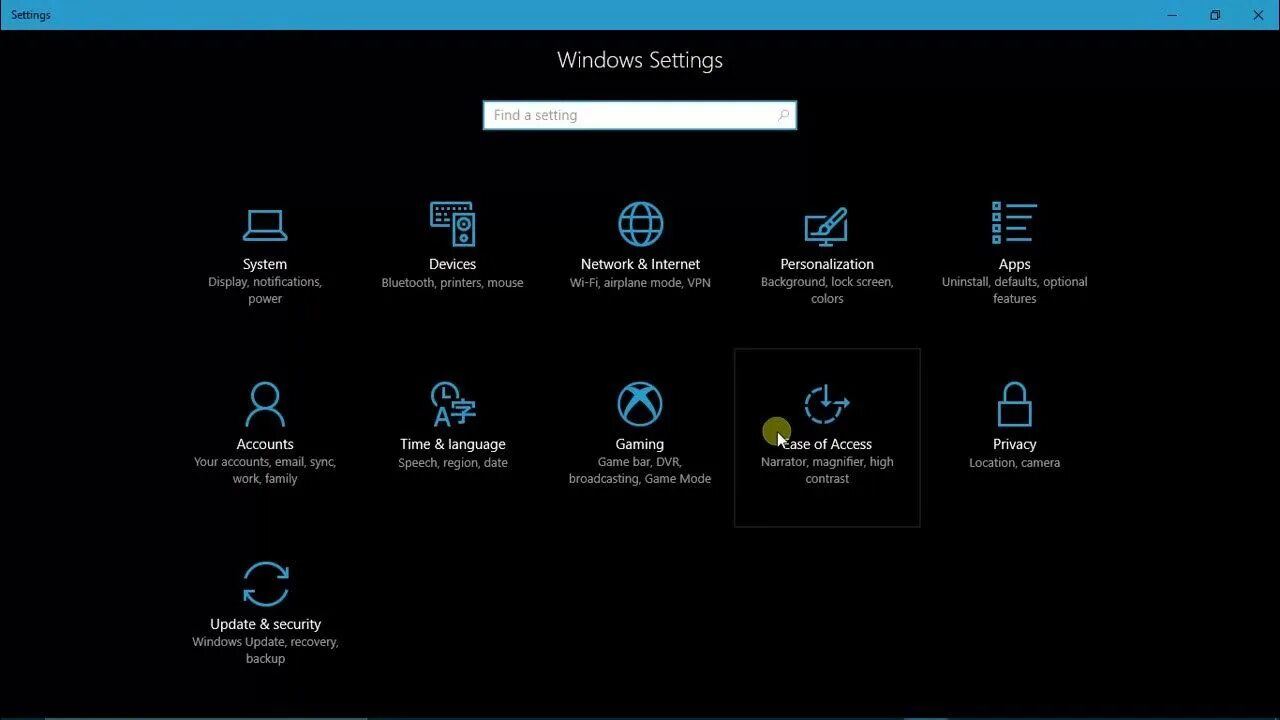Viewport: 1280px width, 720px height.
Task: Open the Network & Internet globe icon
Action: 640,224
